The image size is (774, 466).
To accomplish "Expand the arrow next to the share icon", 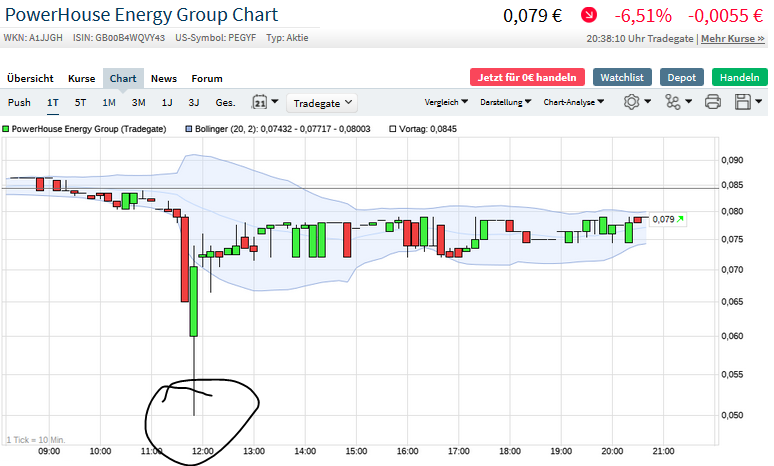I will [689, 102].
